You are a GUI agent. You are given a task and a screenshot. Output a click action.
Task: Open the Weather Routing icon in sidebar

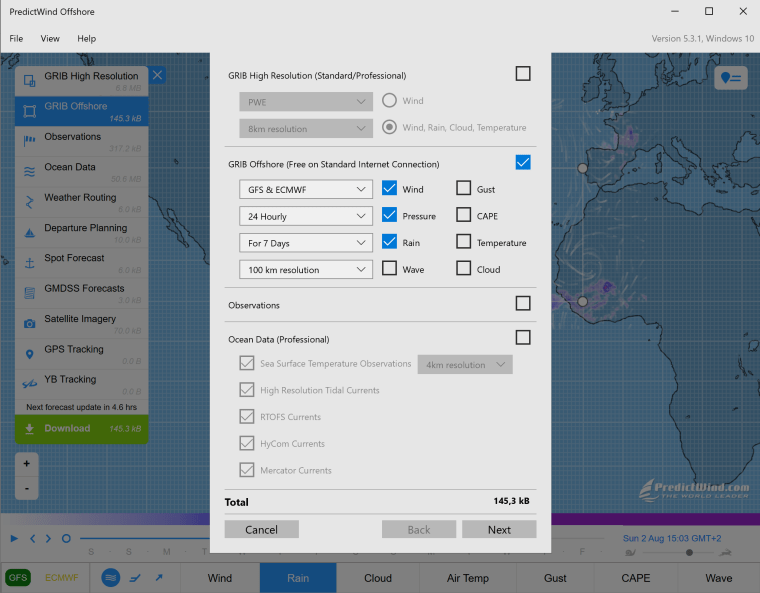(x=30, y=201)
